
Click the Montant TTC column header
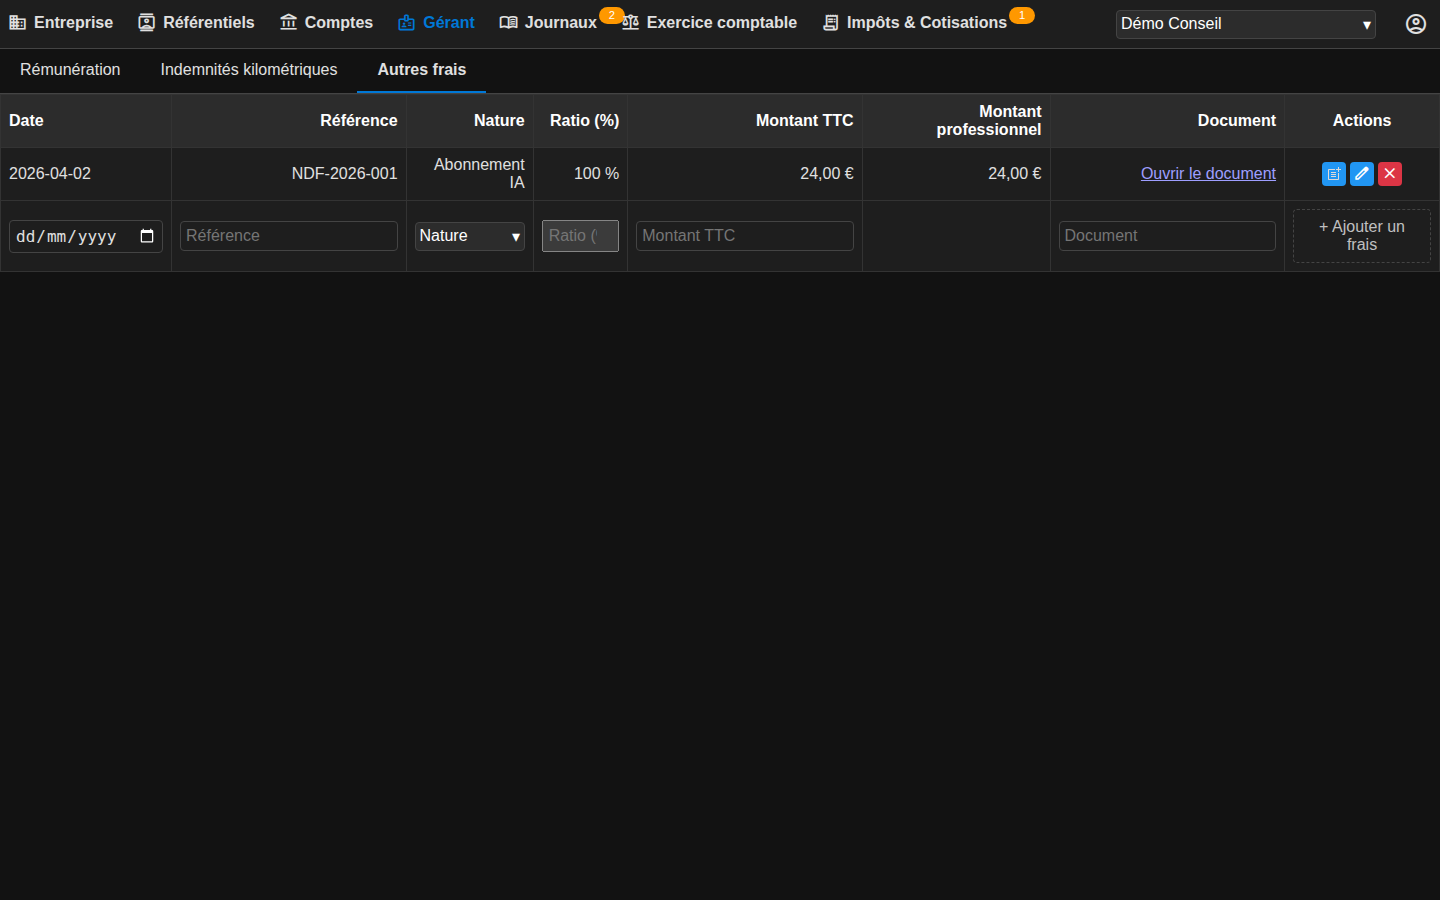pyautogui.click(x=745, y=121)
